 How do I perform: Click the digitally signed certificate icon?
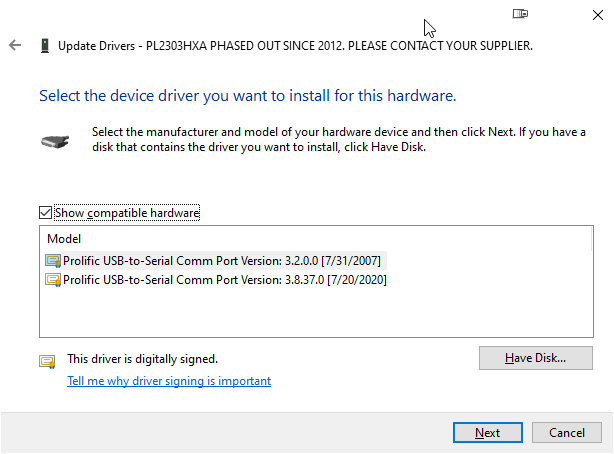click(x=47, y=362)
